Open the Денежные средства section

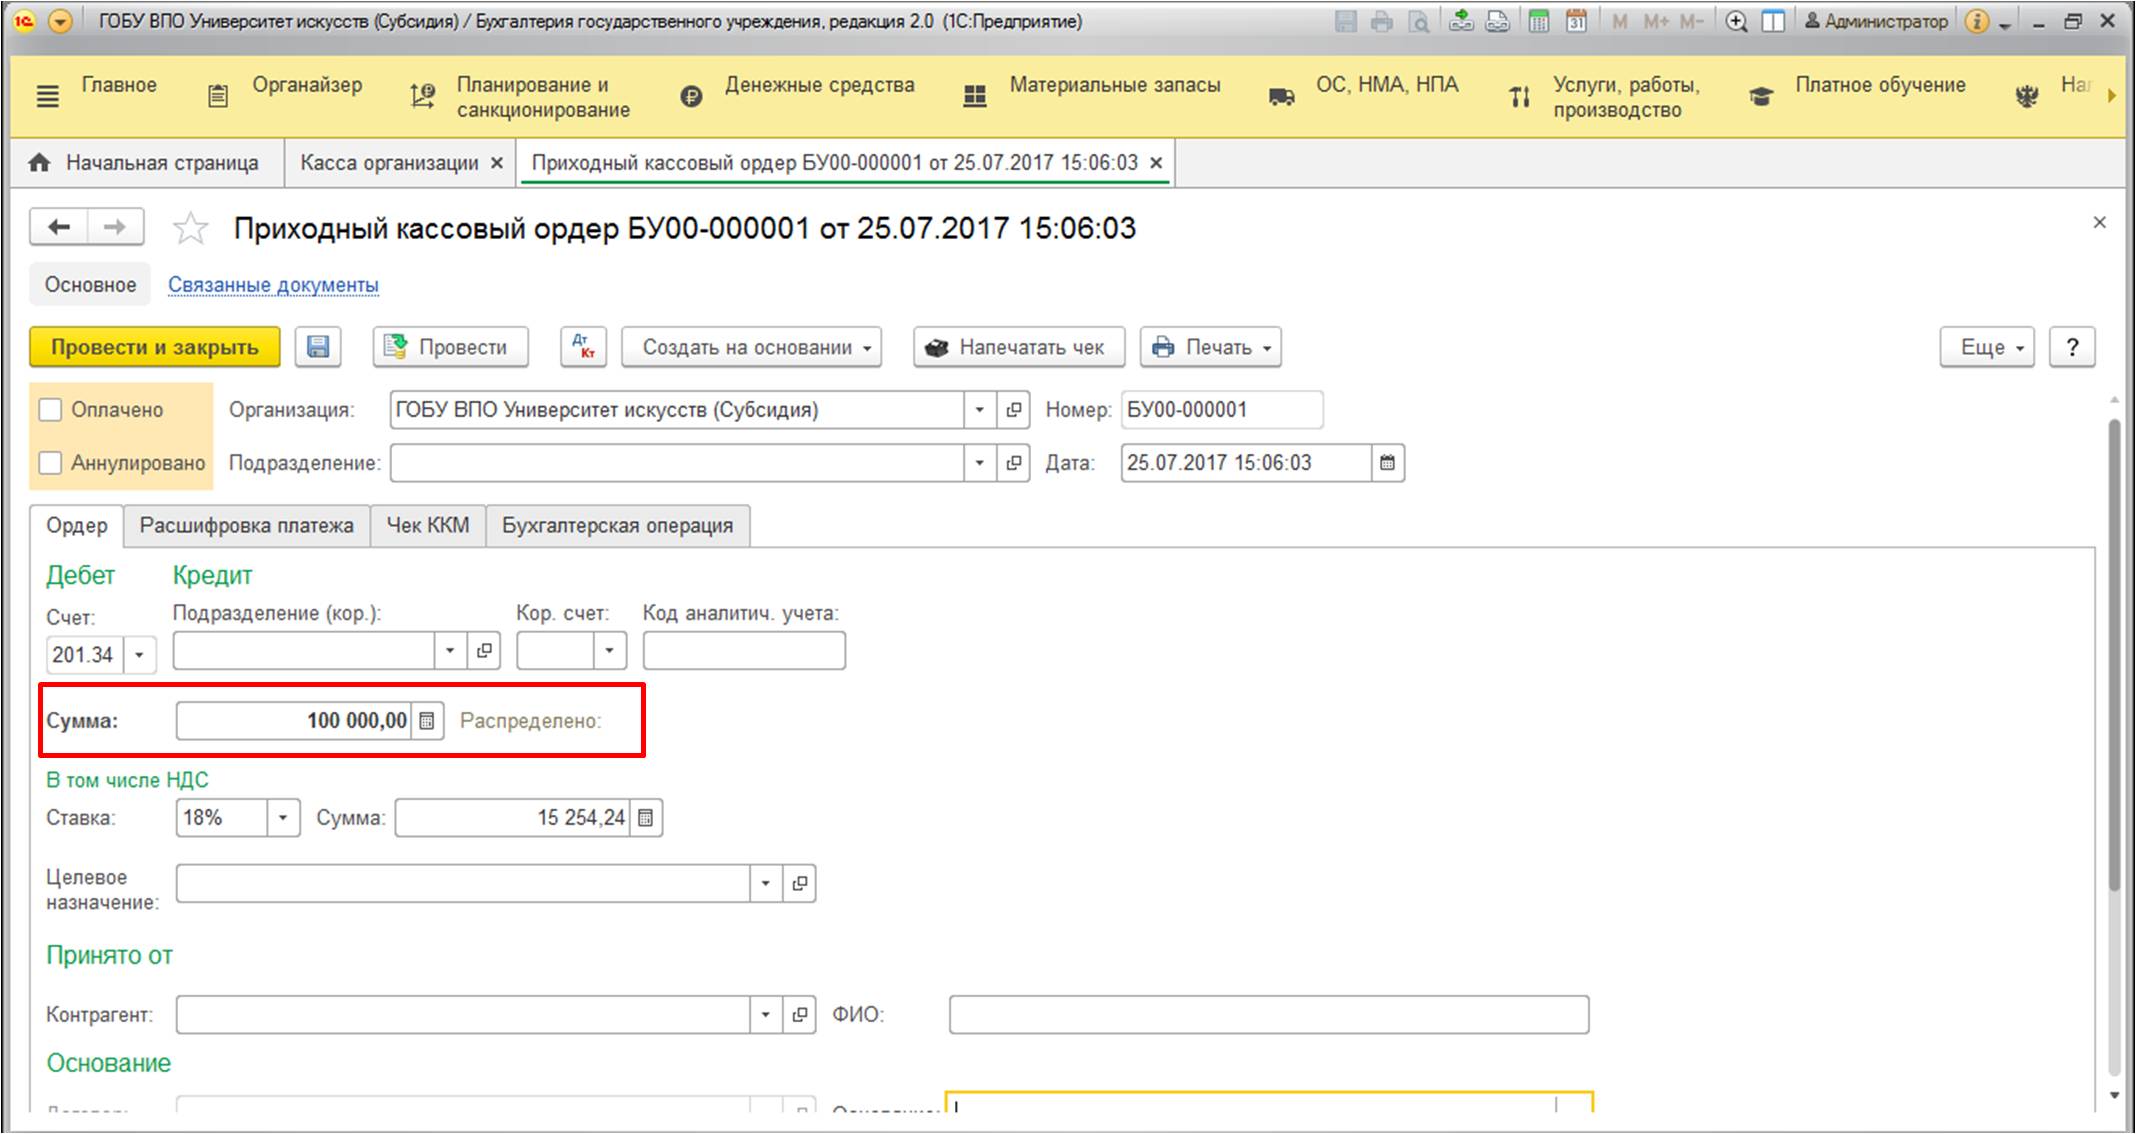[x=818, y=86]
